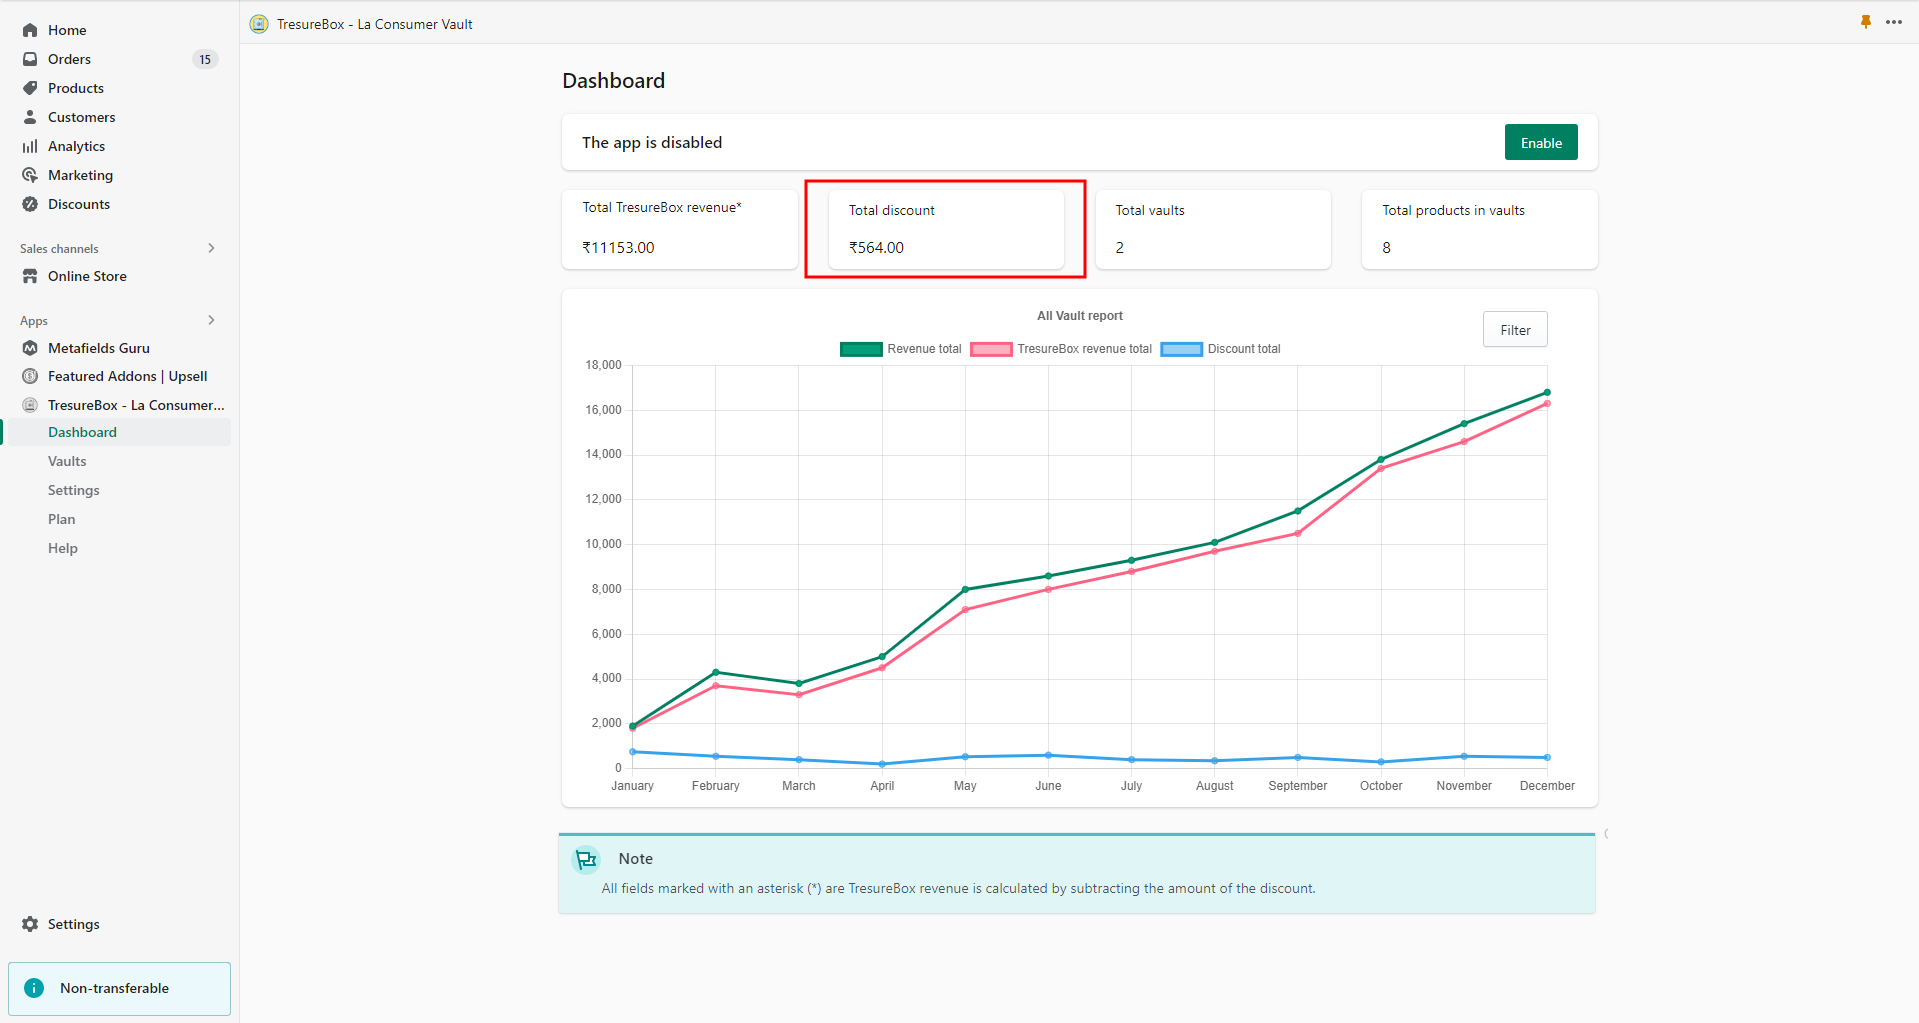The image size is (1919, 1023).
Task: Click January Discount total data point
Action: click(x=633, y=752)
